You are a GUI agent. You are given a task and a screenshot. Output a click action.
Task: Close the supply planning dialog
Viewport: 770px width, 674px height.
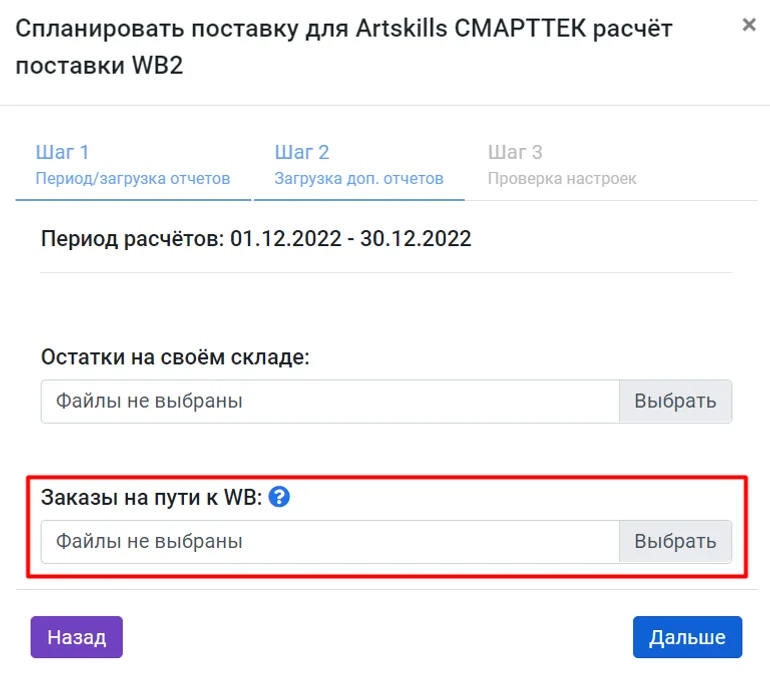749,25
